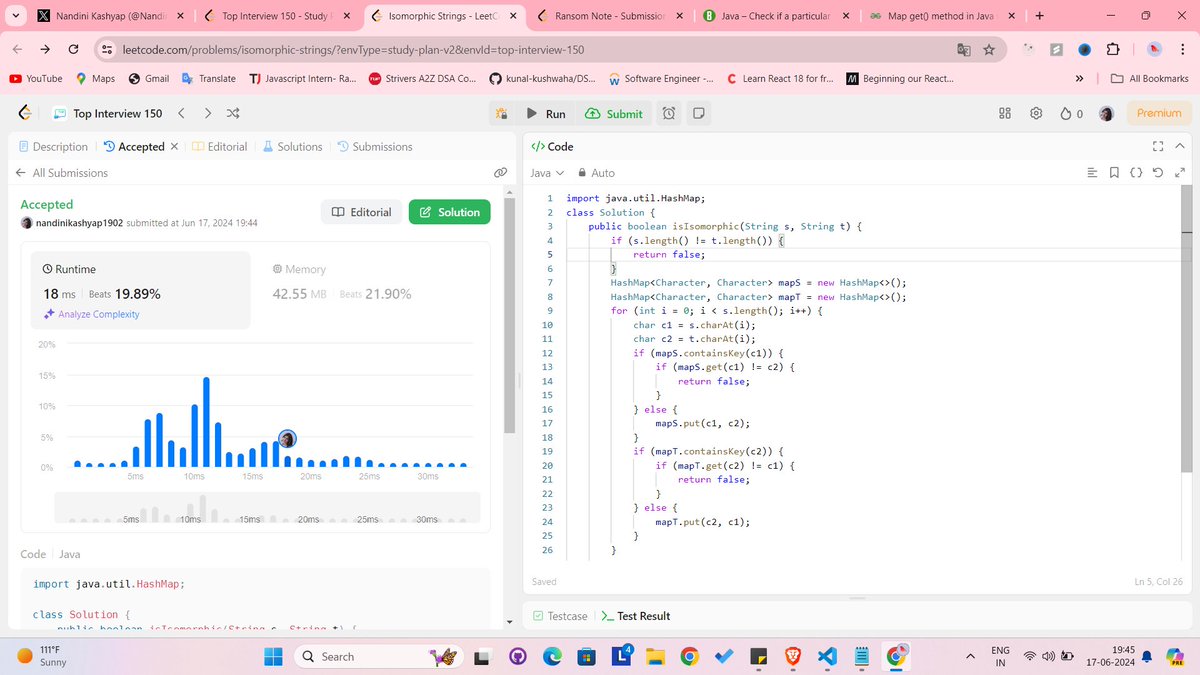Image resolution: width=1200 pixels, height=675 pixels.
Task: Click the streak flame counter
Action: (x=1072, y=114)
